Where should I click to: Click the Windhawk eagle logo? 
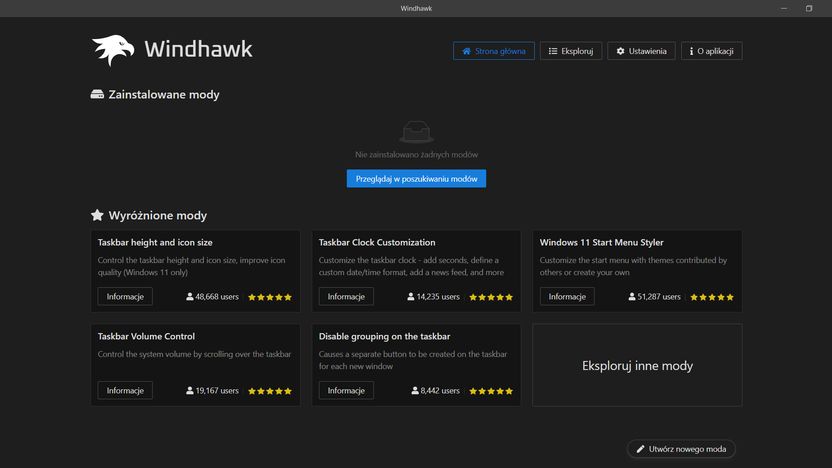[112, 50]
